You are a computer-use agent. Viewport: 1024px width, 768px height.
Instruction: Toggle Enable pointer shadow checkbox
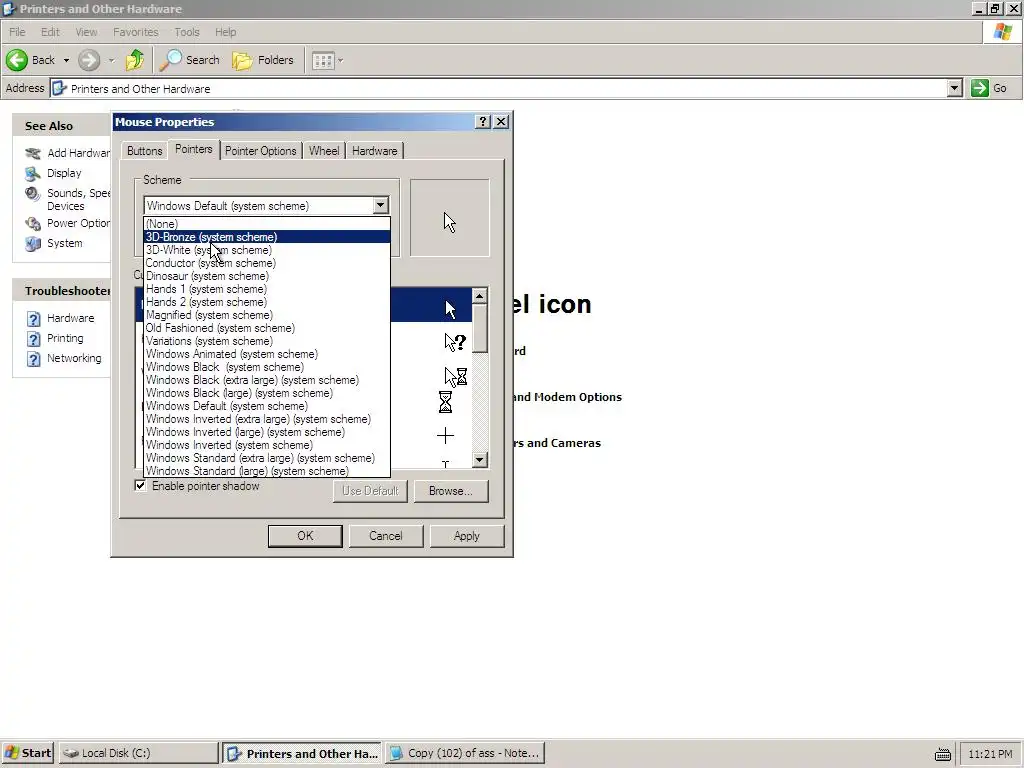[140, 486]
